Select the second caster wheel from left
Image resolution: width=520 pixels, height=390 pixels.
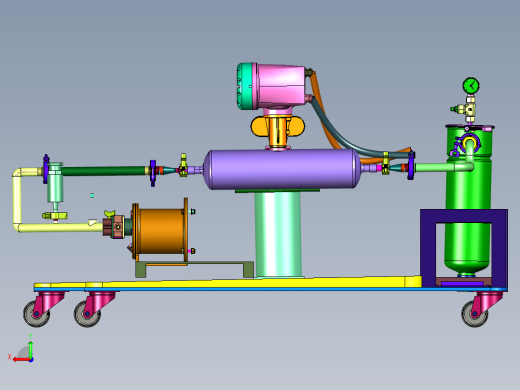tap(87, 314)
